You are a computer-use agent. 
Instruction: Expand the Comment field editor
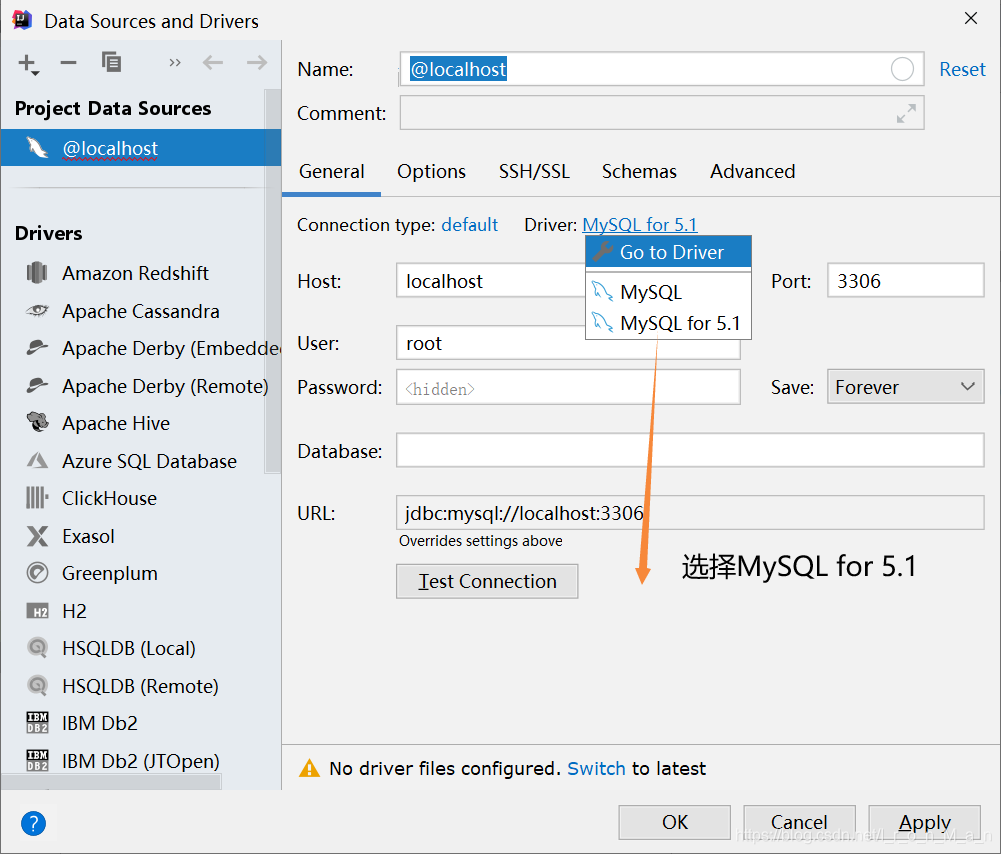pyautogui.click(x=906, y=114)
